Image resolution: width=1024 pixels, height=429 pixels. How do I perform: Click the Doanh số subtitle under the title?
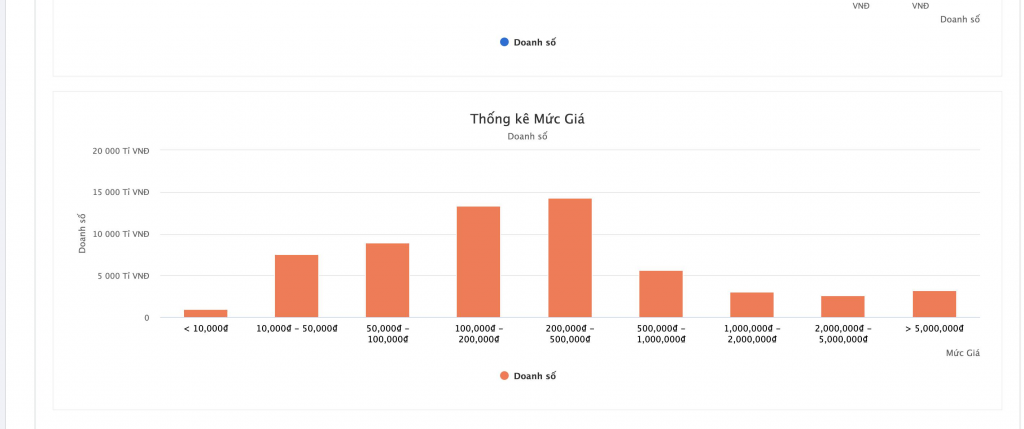tap(527, 136)
